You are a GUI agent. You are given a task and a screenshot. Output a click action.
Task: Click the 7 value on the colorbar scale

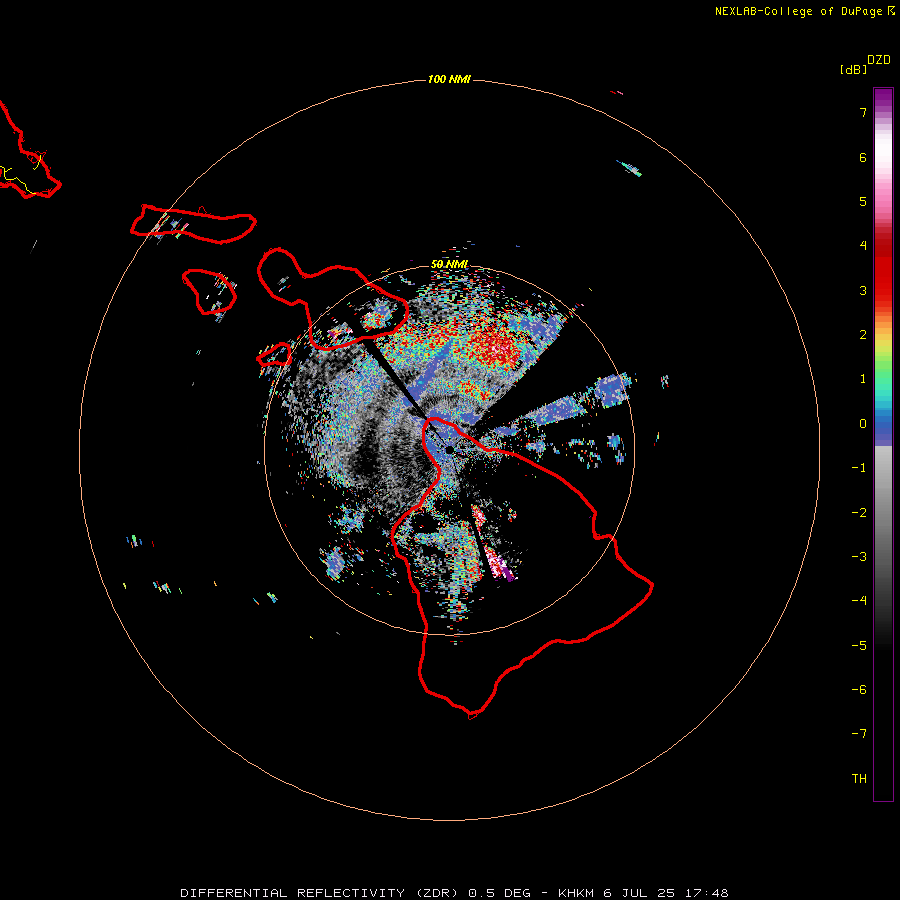863,112
